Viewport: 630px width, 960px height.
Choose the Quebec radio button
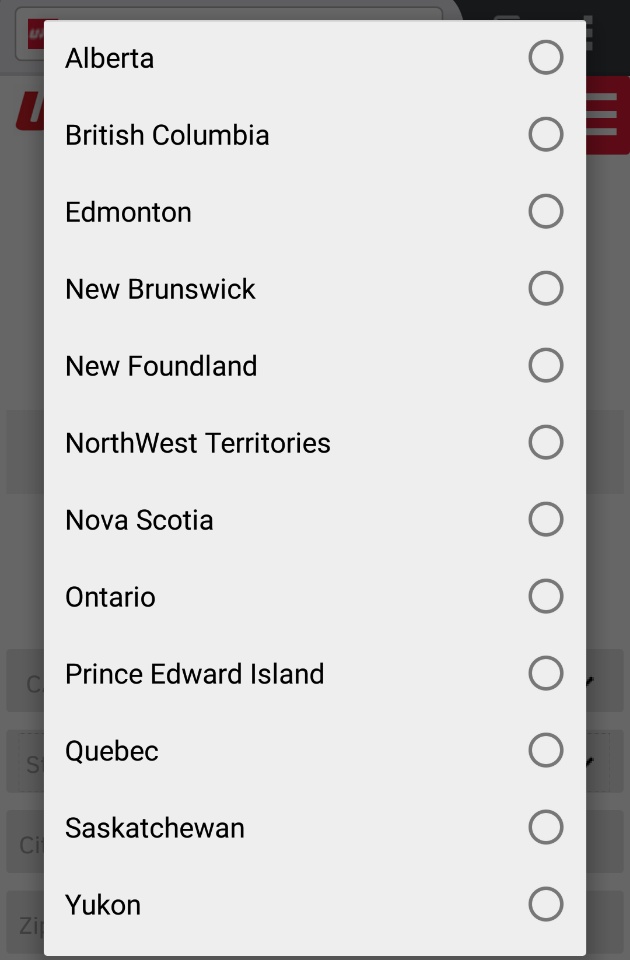tap(545, 751)
